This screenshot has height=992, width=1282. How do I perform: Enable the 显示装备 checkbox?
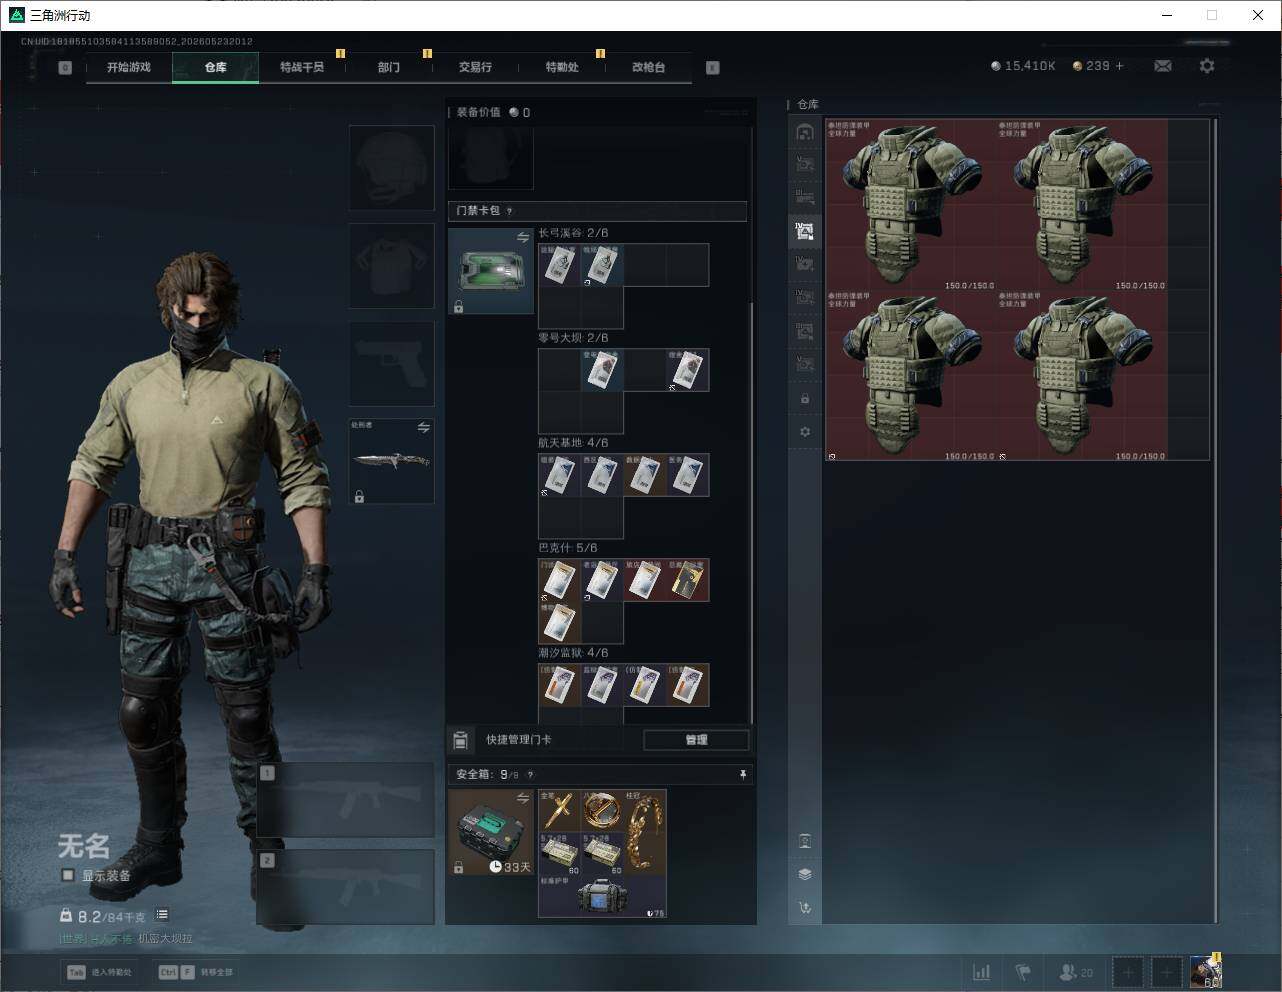click(68, 875)
